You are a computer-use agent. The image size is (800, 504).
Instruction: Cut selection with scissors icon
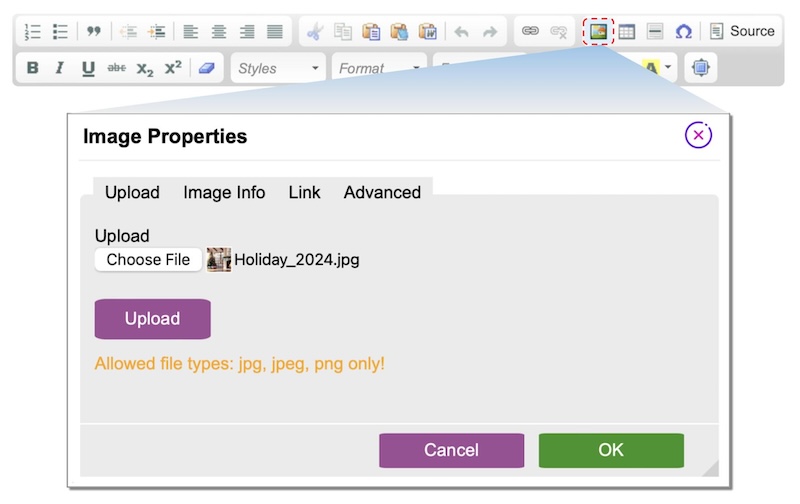pos(315,32)
